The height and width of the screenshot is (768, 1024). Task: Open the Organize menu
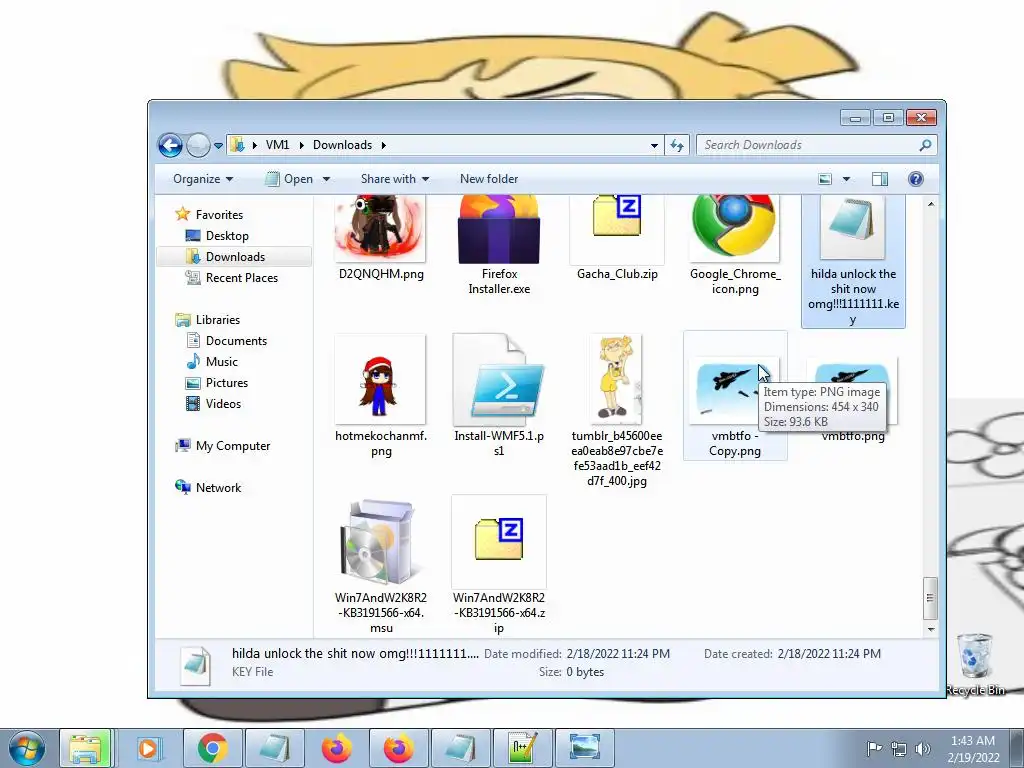(x=203, y=179)
